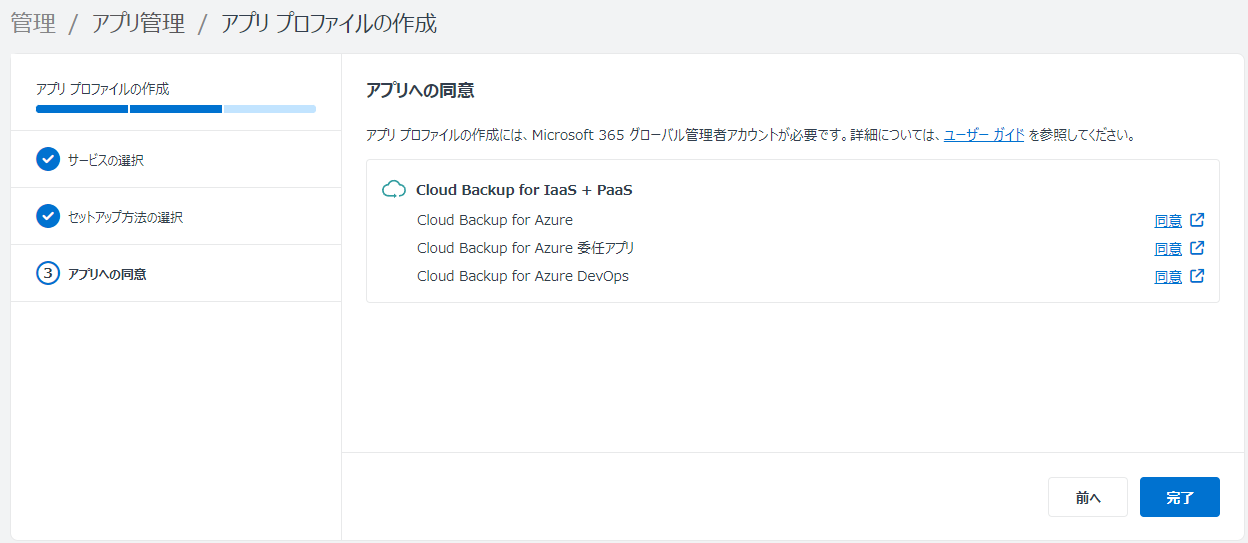Click the 前へ button
This screenshot has height=543, width=1248.
tap(1088, 497)
